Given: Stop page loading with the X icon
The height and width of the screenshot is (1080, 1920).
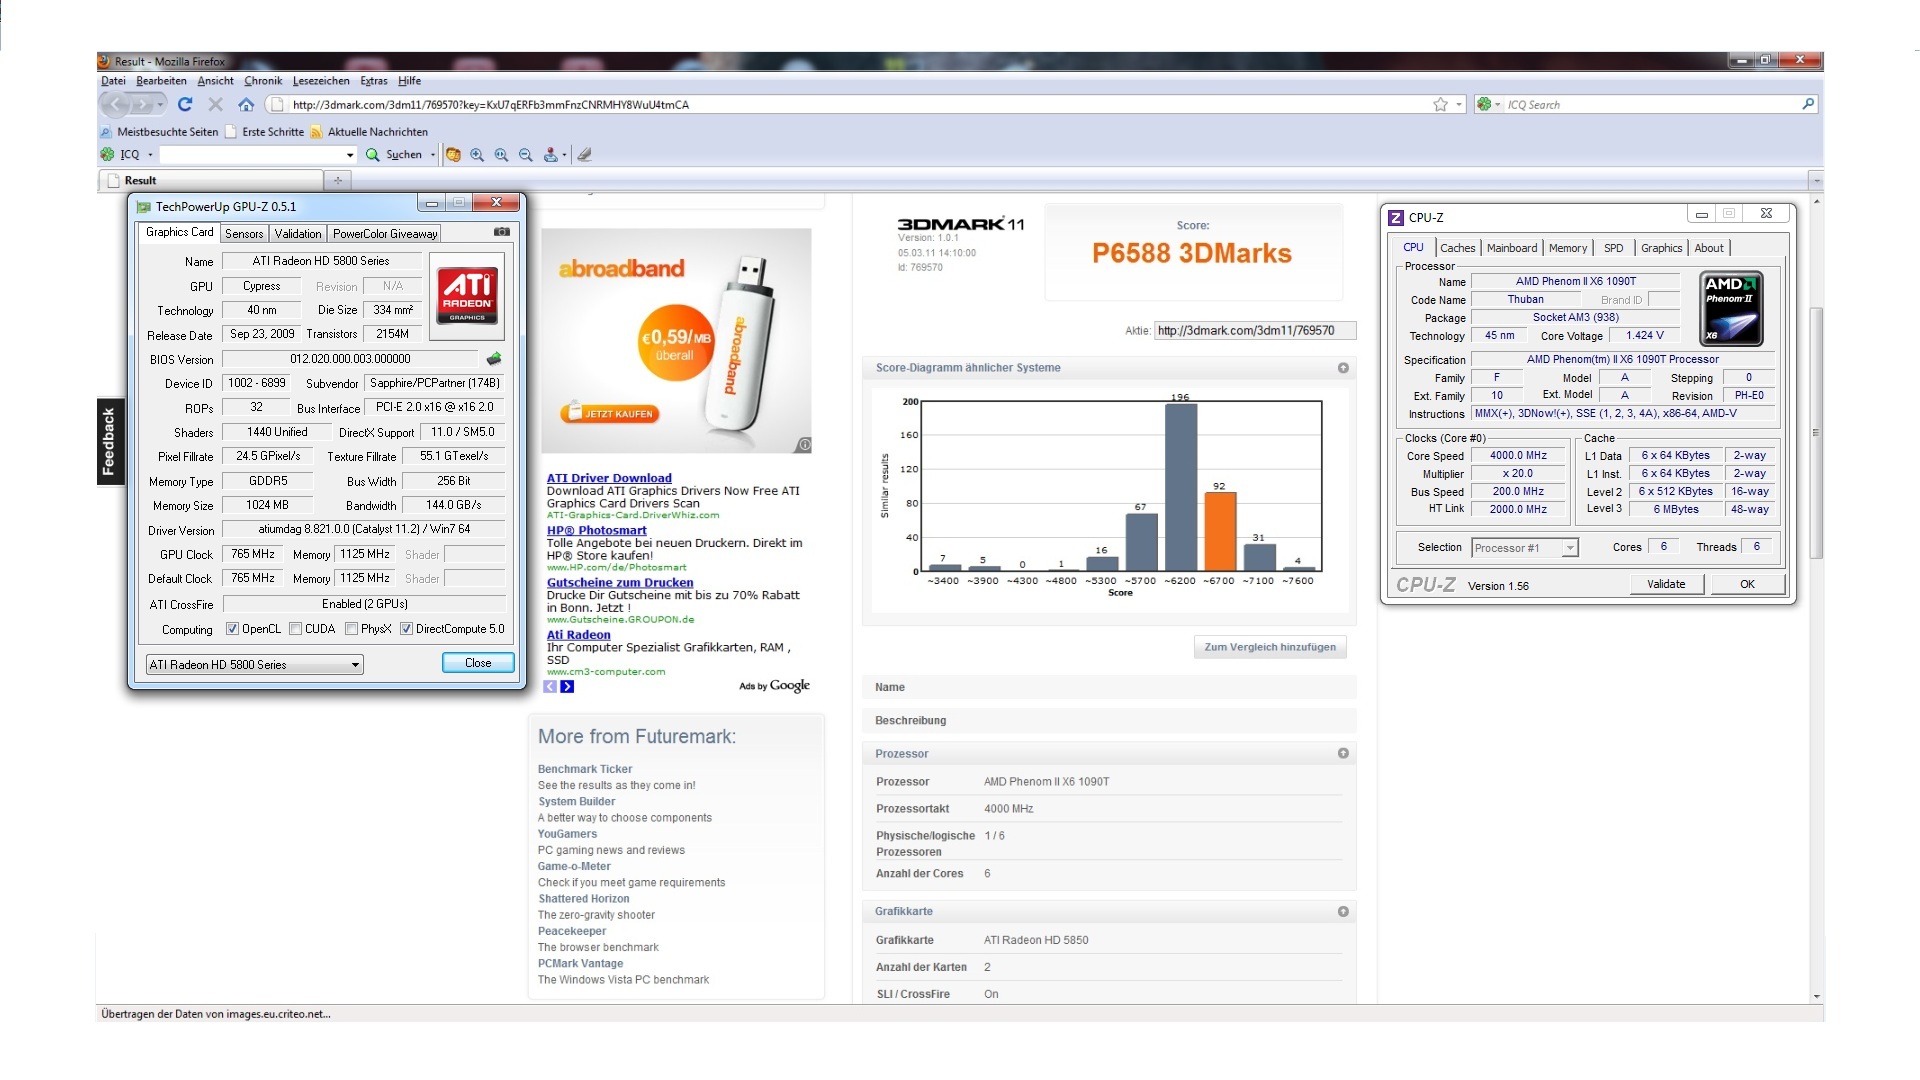Looking at the screenshot, I should [x=215, y=104].
